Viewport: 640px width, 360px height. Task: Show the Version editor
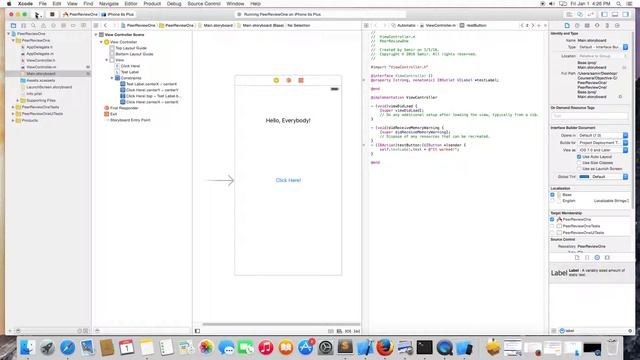[x=590, y=14]
